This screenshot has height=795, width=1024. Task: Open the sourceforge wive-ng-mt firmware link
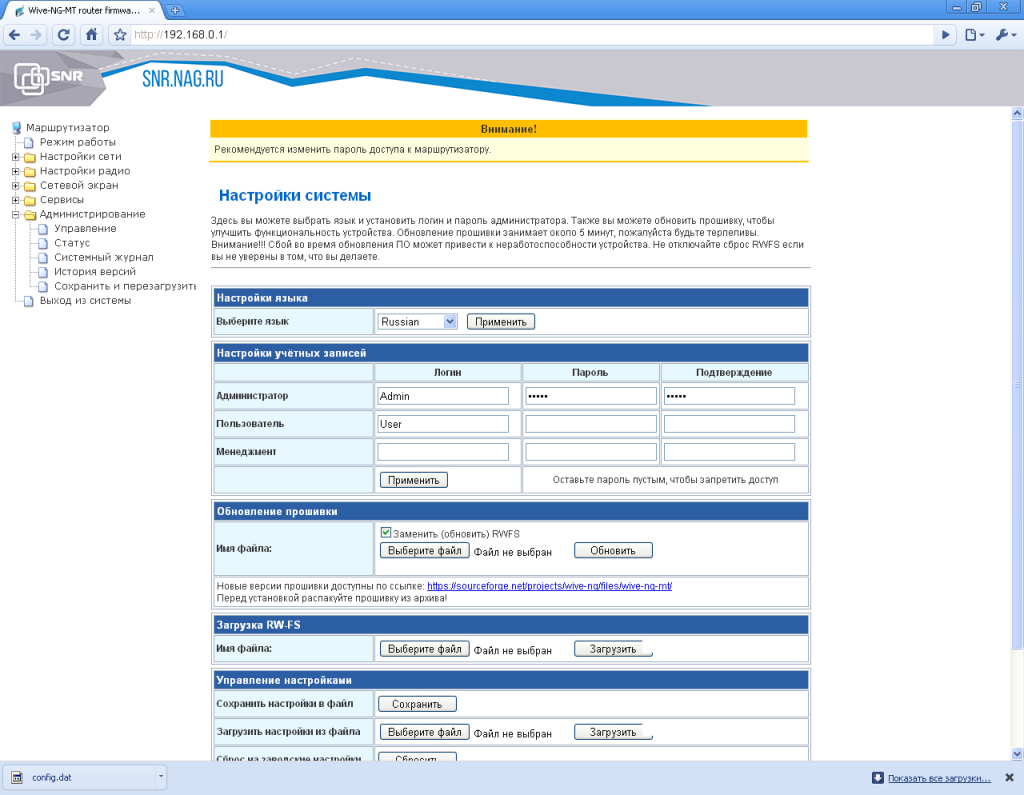coord(549,586)
